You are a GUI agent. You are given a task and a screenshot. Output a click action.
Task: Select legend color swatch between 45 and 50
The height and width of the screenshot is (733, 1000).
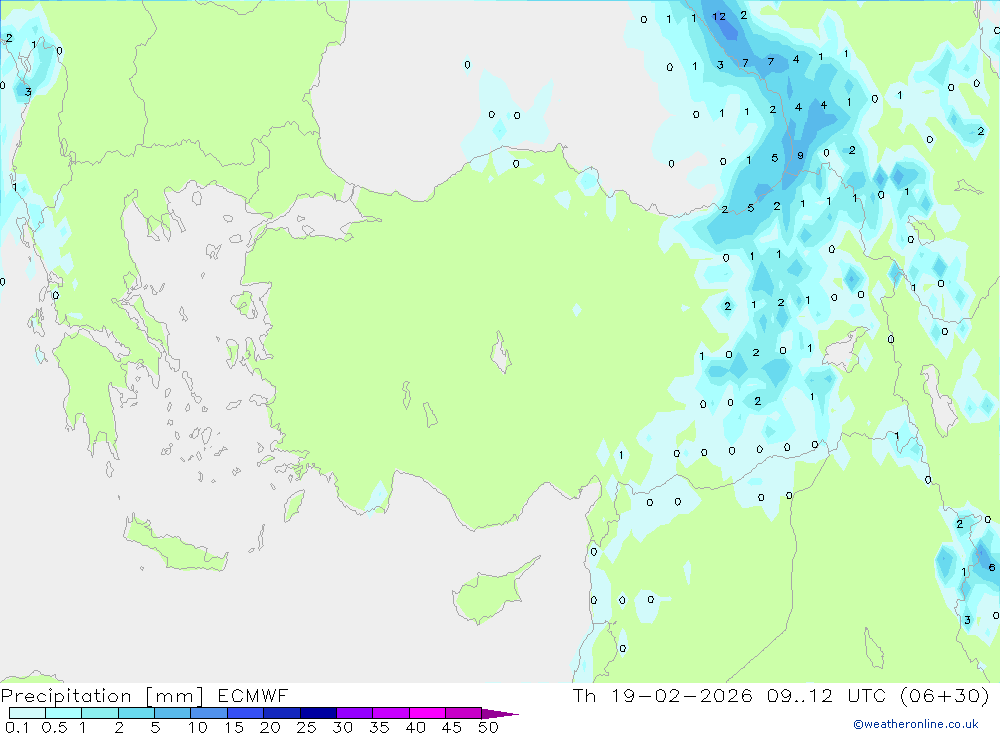point(464,713)
